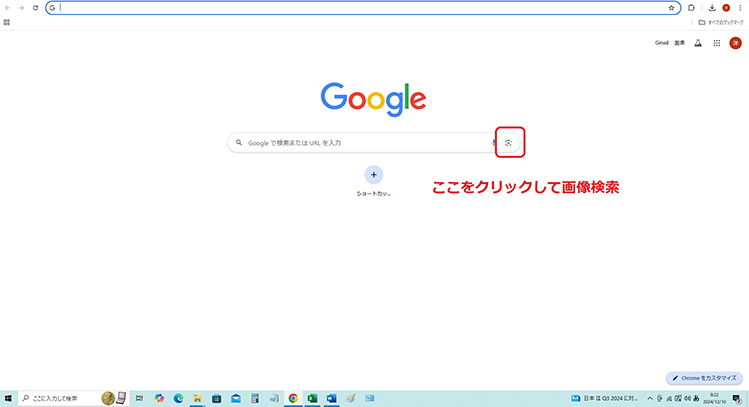Toggle the Japanese IME あ indicator
749x407 pixels.
click(696, 398)
